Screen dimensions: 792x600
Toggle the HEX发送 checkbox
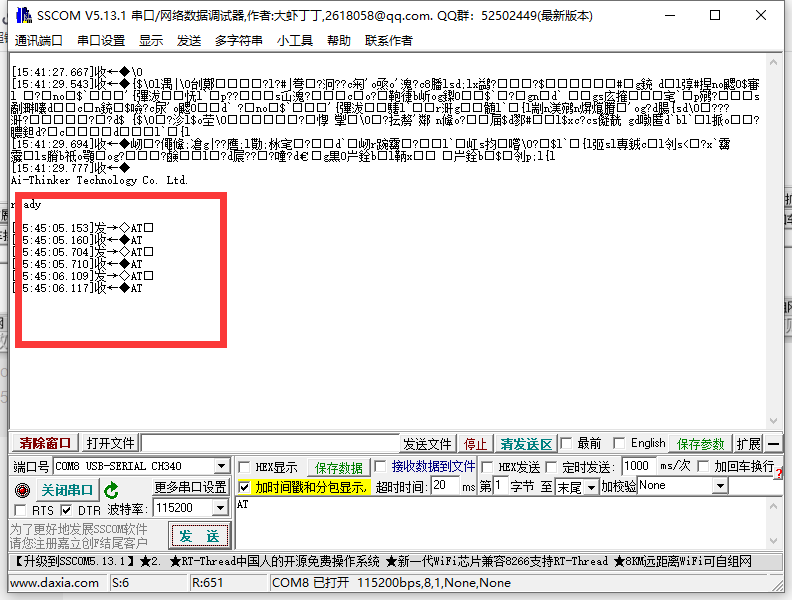[x=487, y=467]
